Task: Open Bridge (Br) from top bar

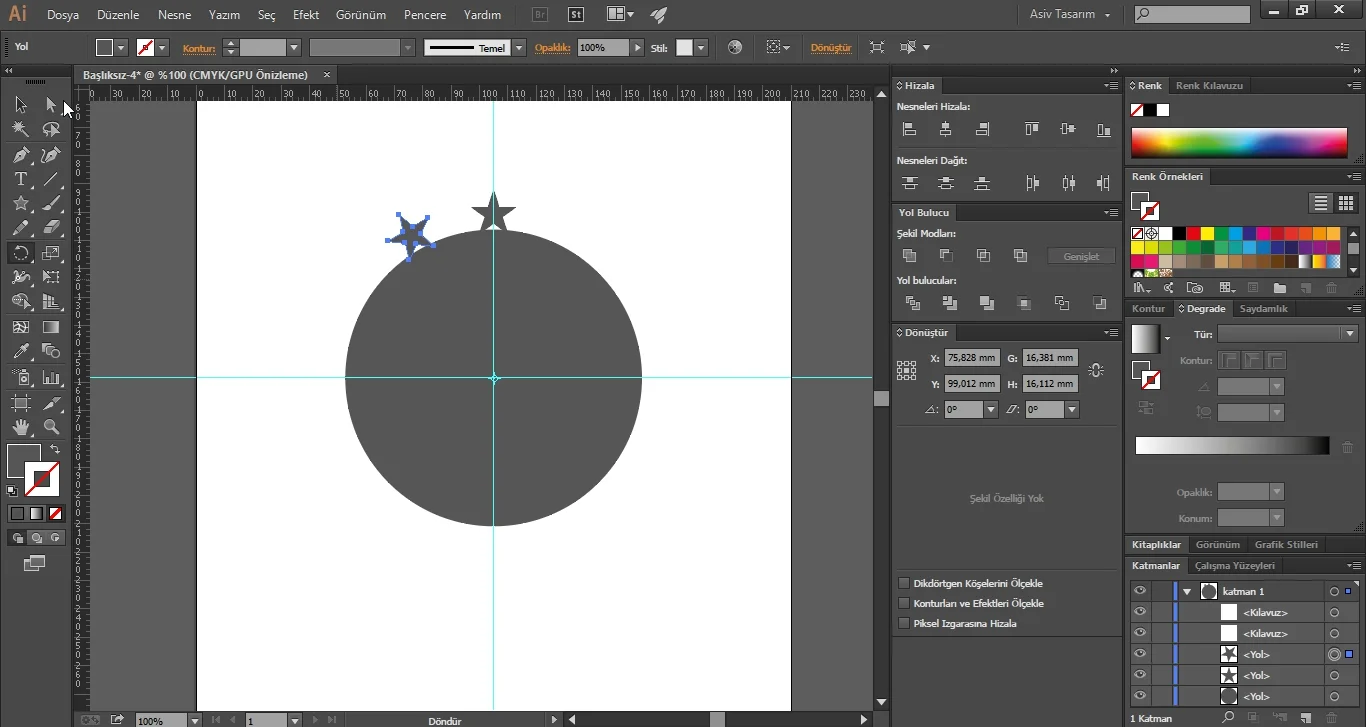Action: click(540, 15)
